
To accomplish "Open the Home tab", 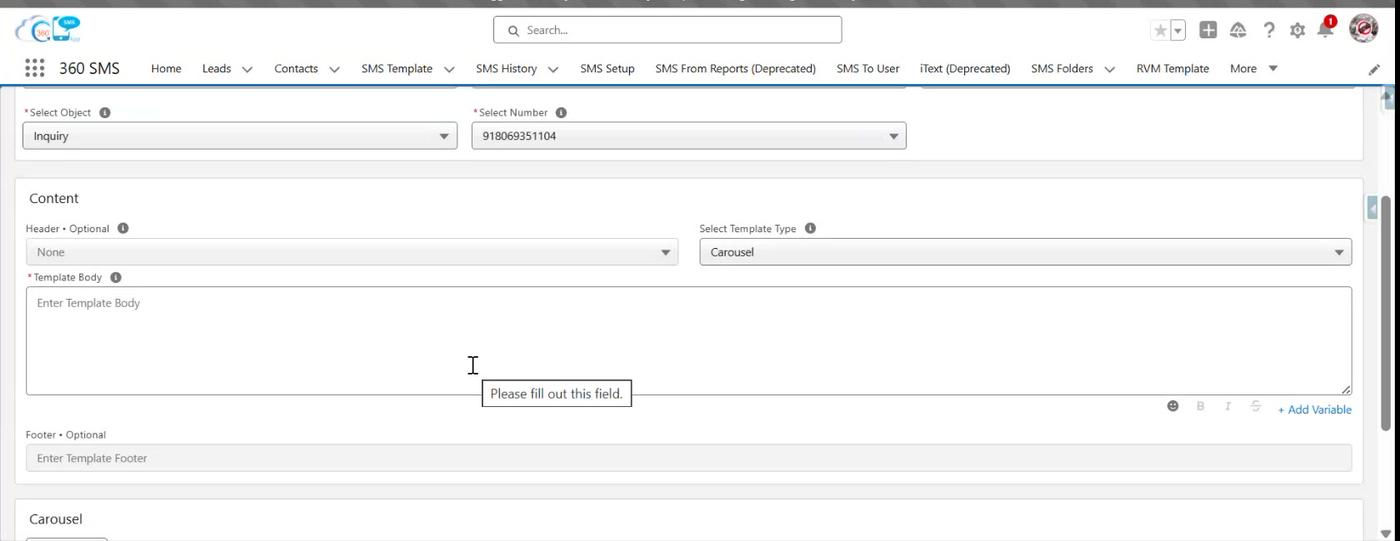I will click(166, 69).
